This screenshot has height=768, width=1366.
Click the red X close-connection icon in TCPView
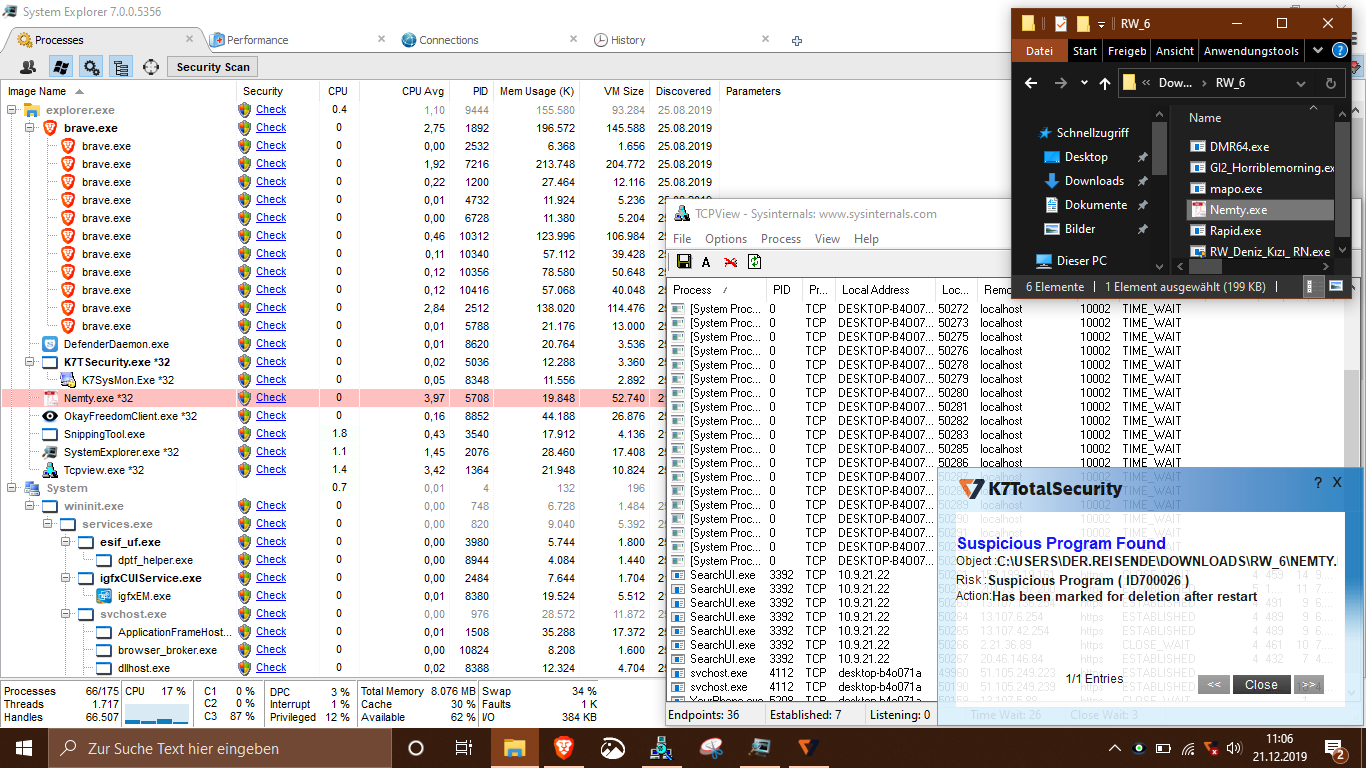(x=731, y=262)
